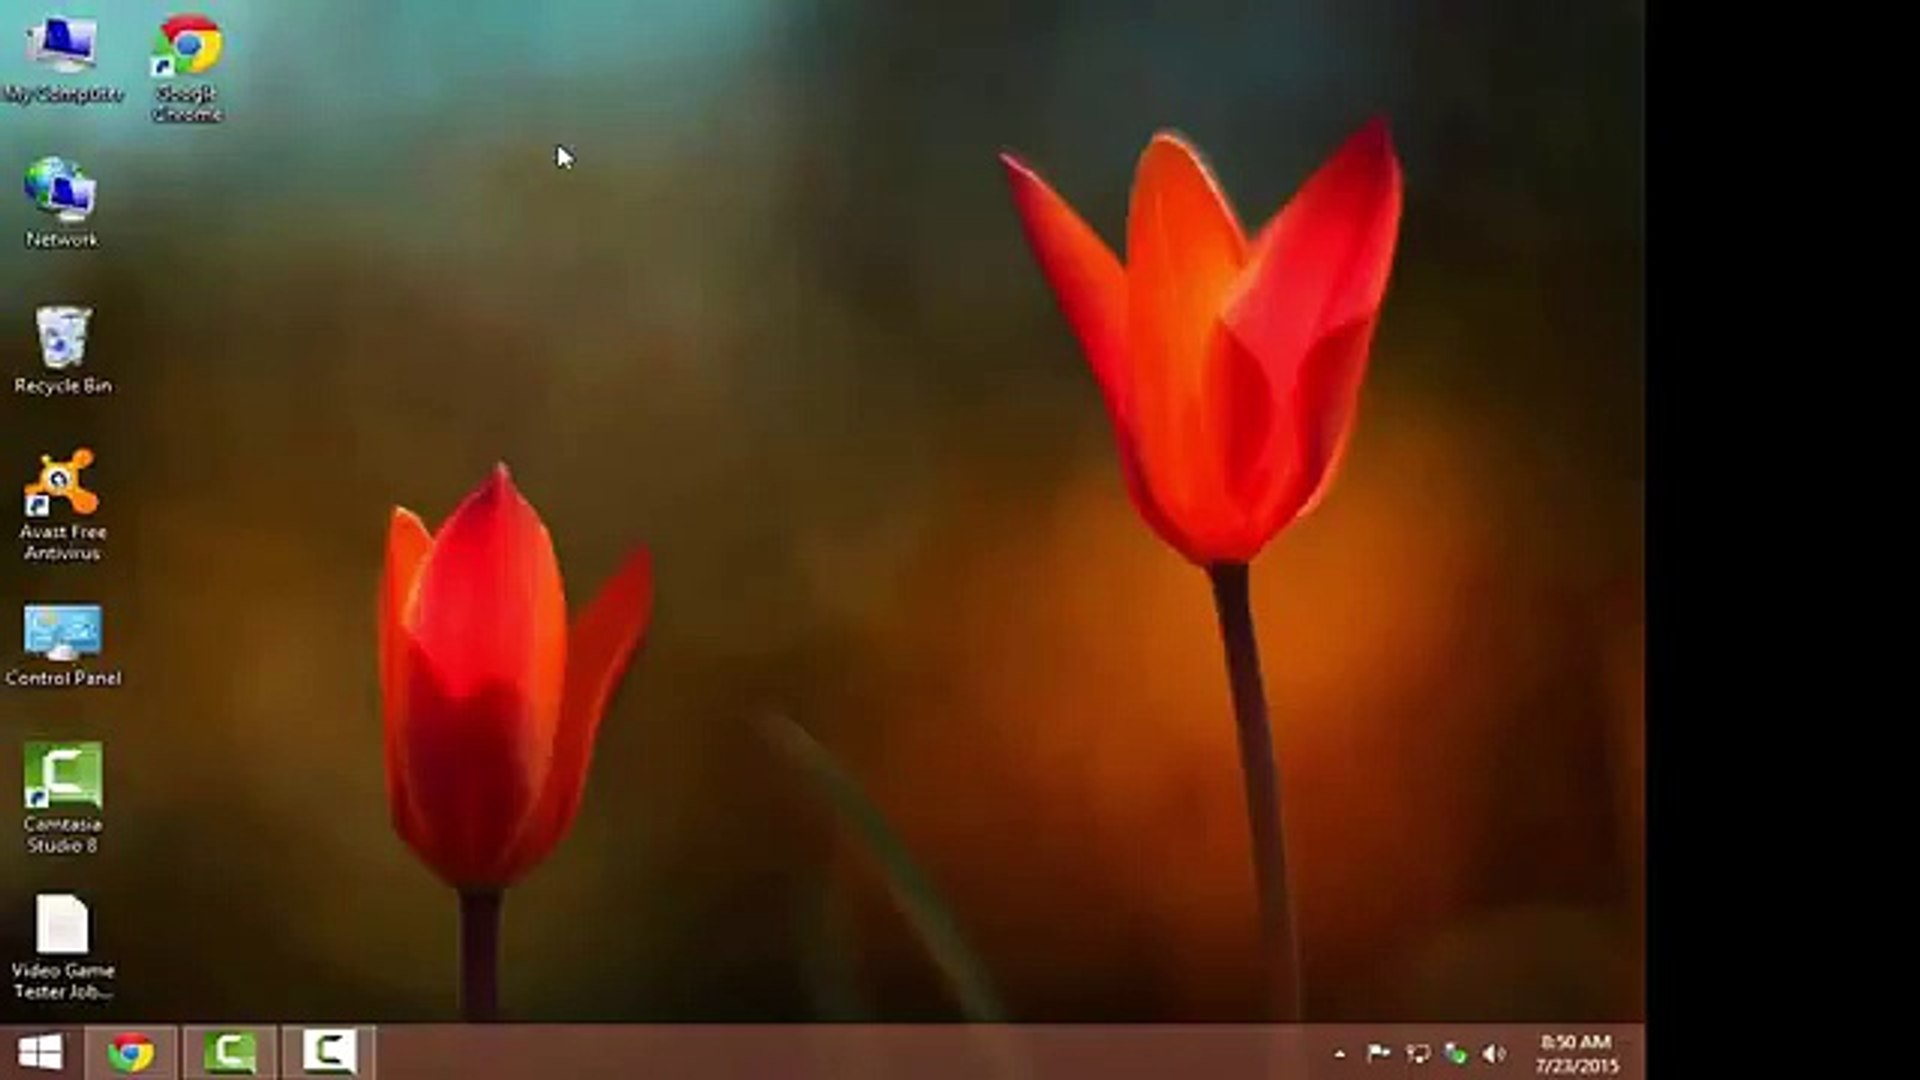Switch to white Camtasia Recorder taskbar button
The image size is (1920, 1080).
(328, 1052)
